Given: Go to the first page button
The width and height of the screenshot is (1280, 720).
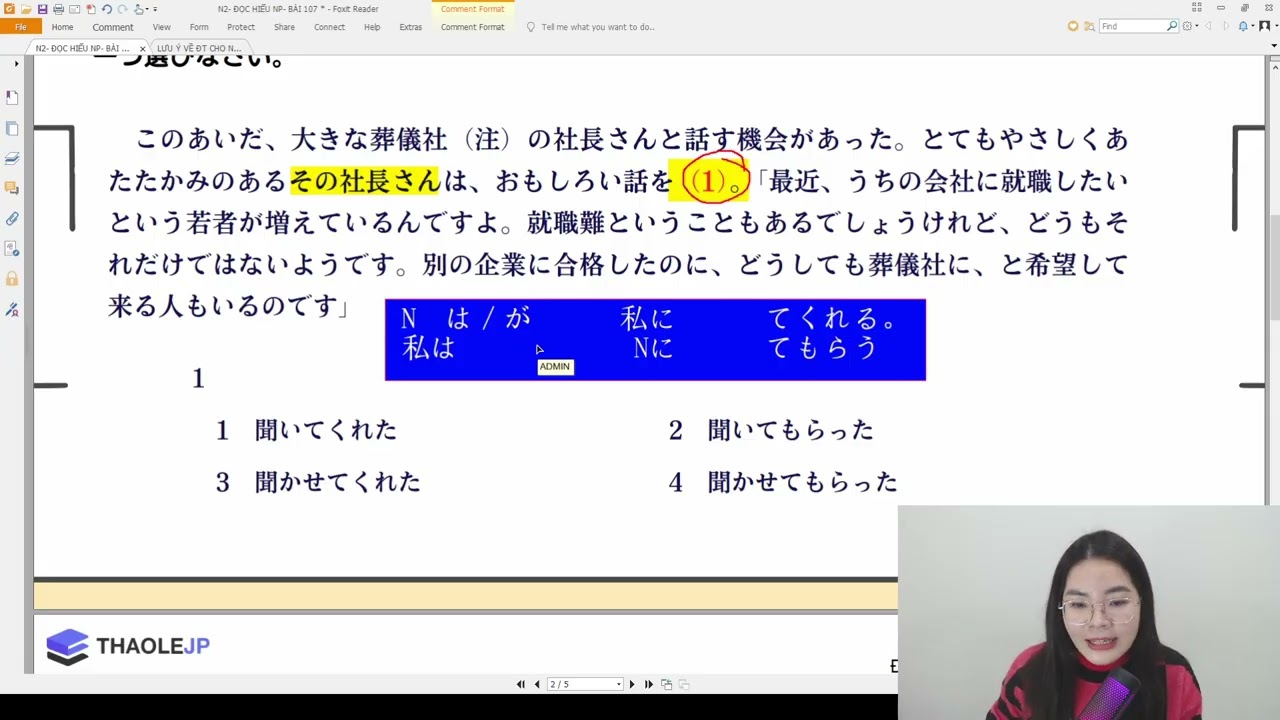Looking at the screenshot, I should pos(520,684).
